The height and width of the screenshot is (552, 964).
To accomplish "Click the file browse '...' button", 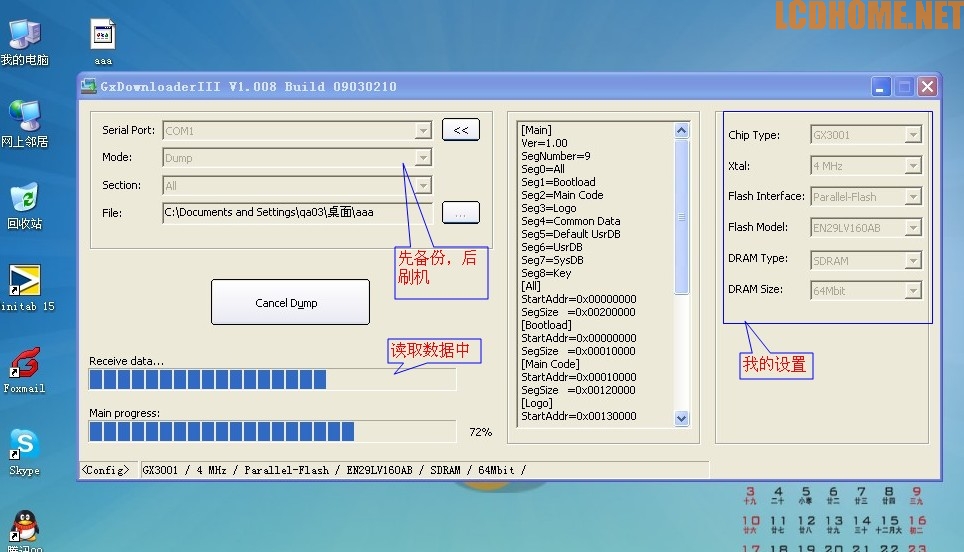I will point(460,213).
